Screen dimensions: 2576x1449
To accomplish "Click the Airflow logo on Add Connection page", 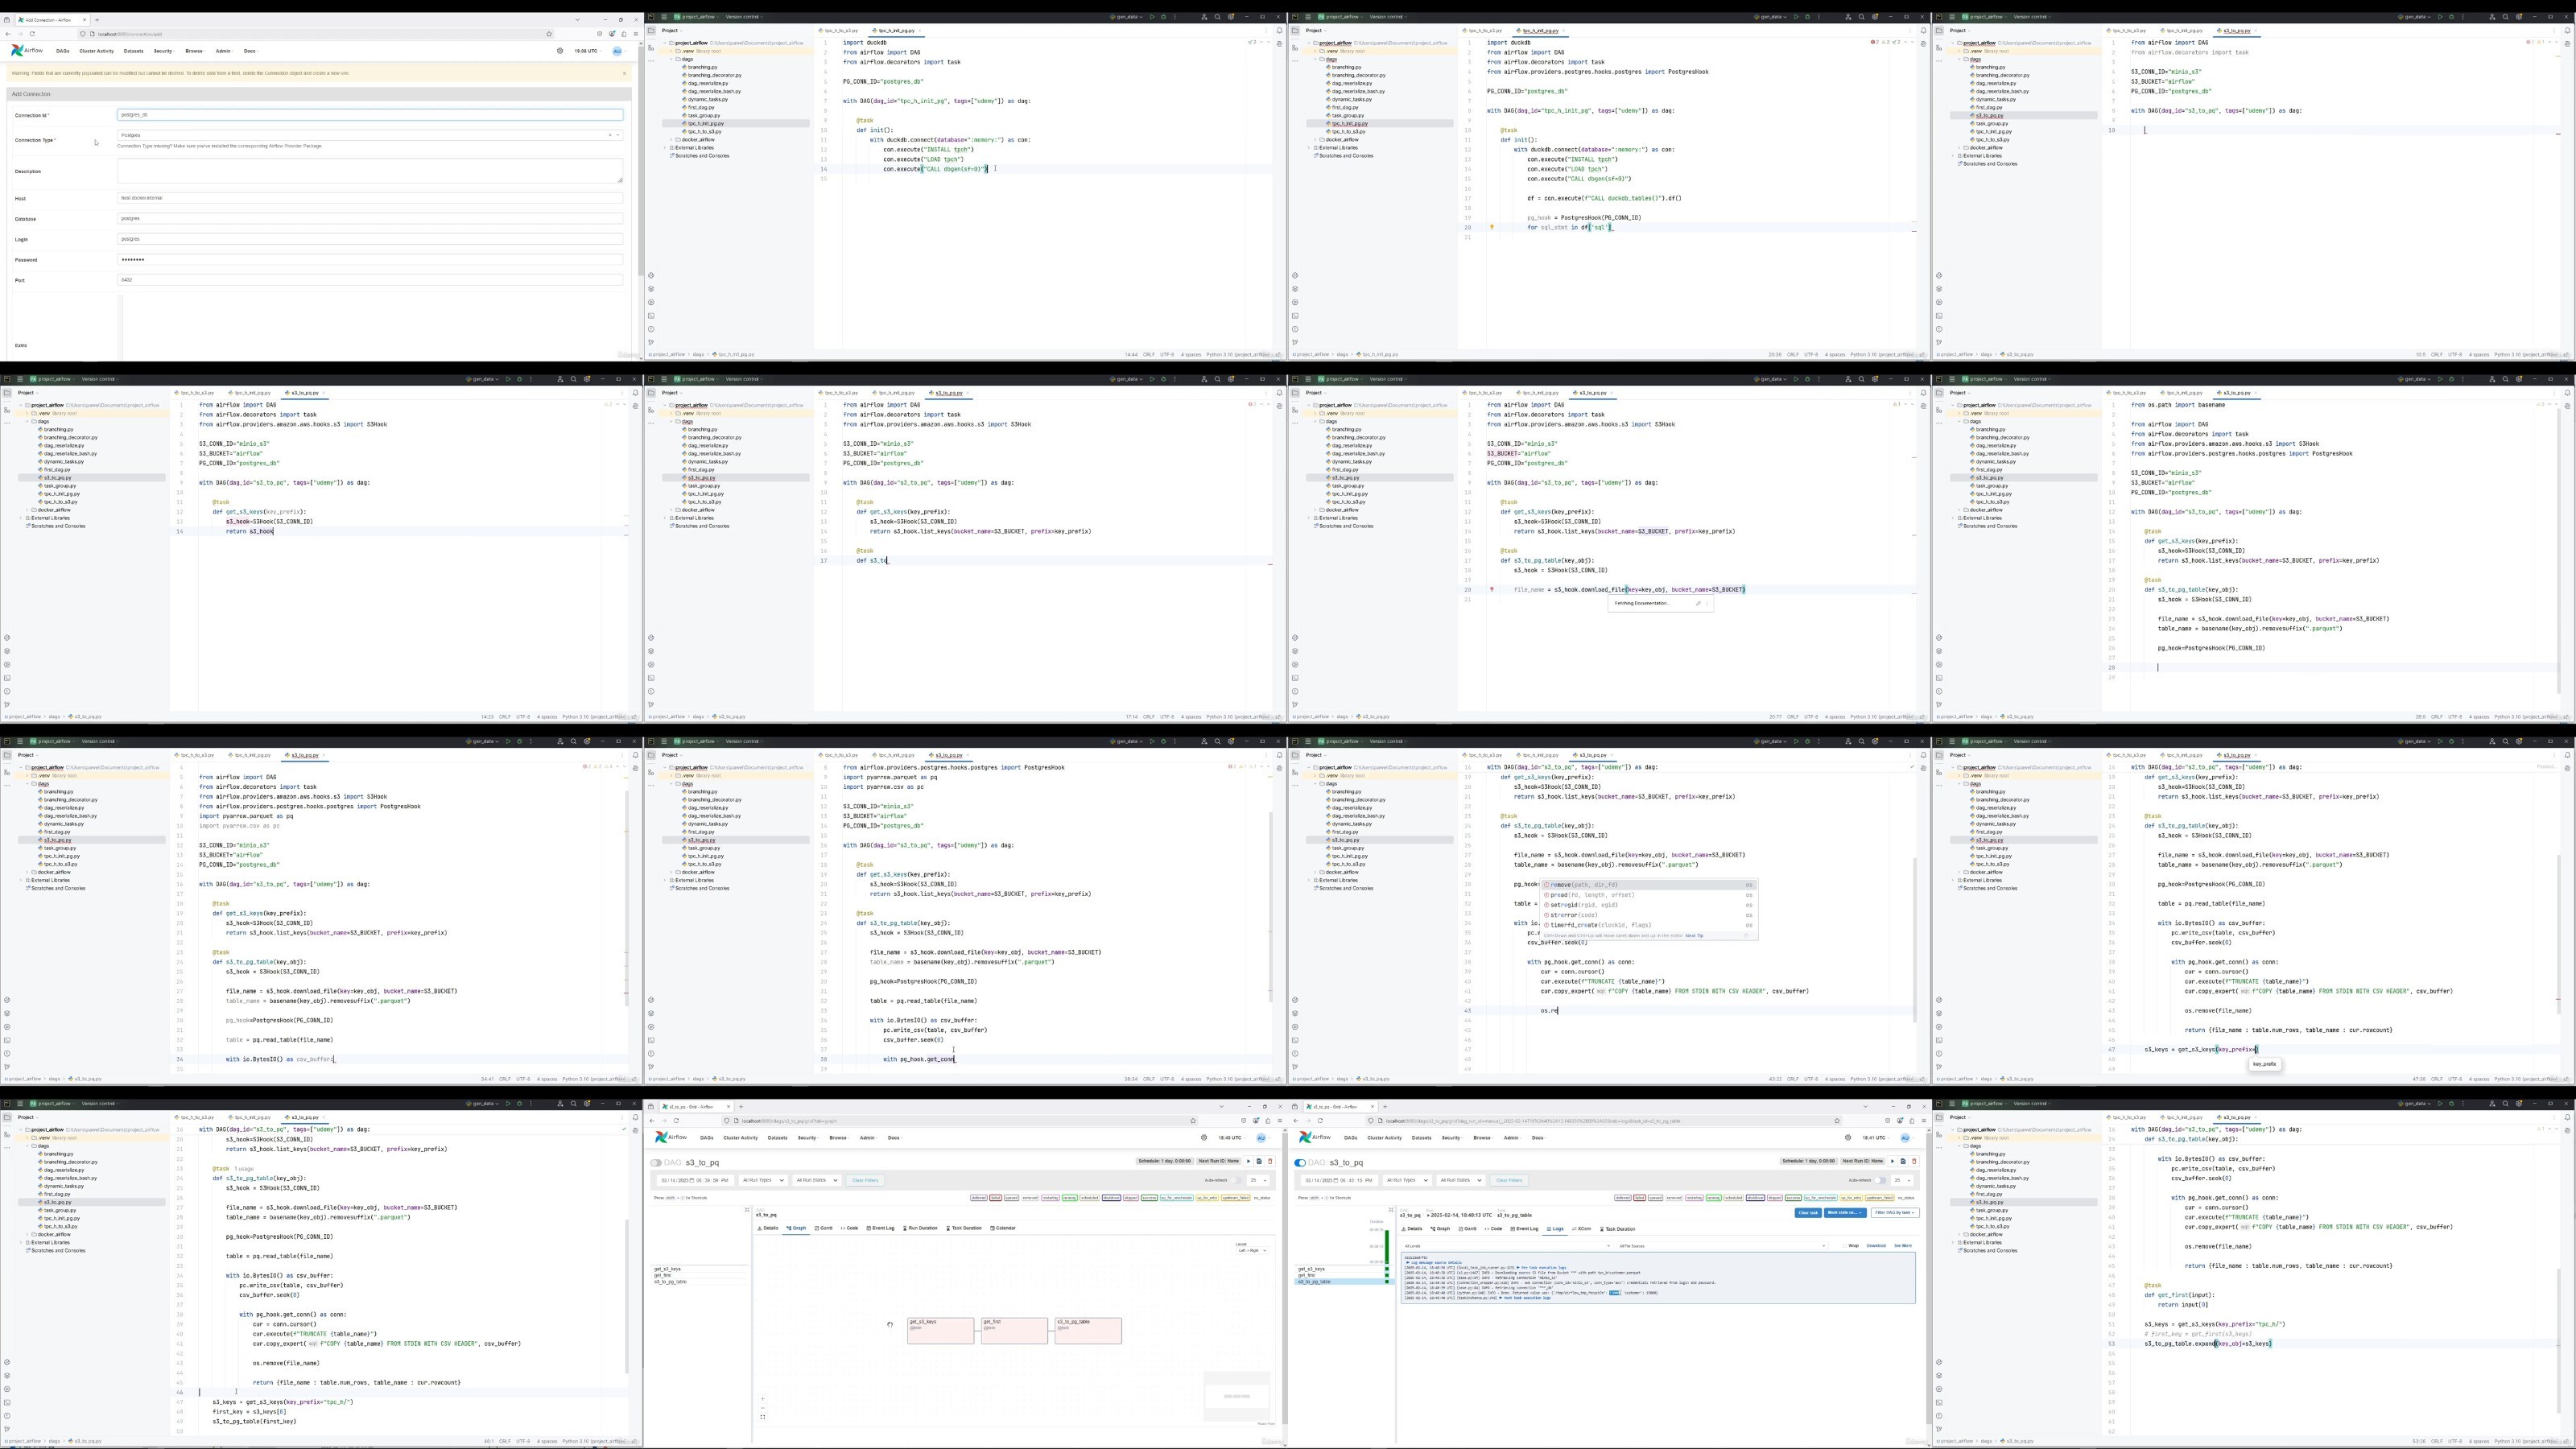I will pyautogui.click(x=27, y=50).
